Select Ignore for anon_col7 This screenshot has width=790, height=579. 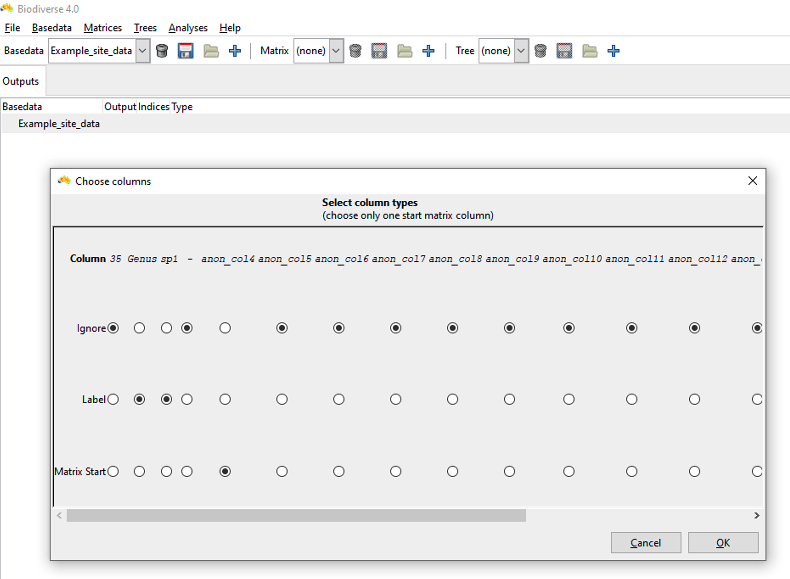point(396,328)
